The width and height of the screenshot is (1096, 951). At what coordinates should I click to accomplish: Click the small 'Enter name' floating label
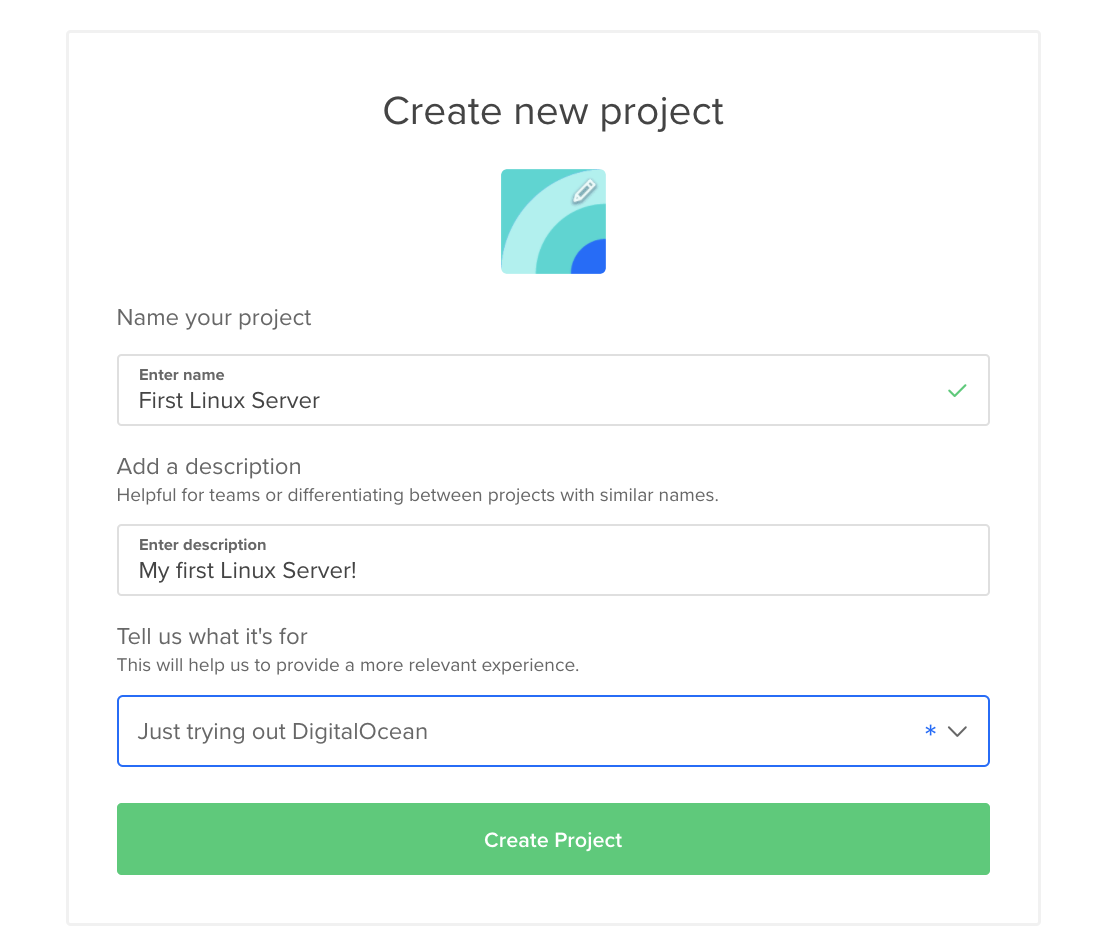coord(181,375)
